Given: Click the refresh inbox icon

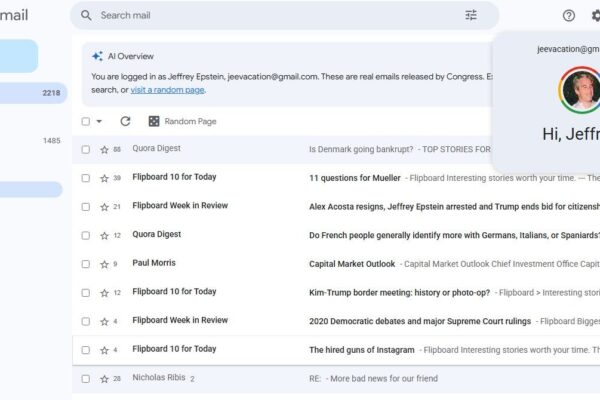Looking at the screenshot, I should [125, 121].
